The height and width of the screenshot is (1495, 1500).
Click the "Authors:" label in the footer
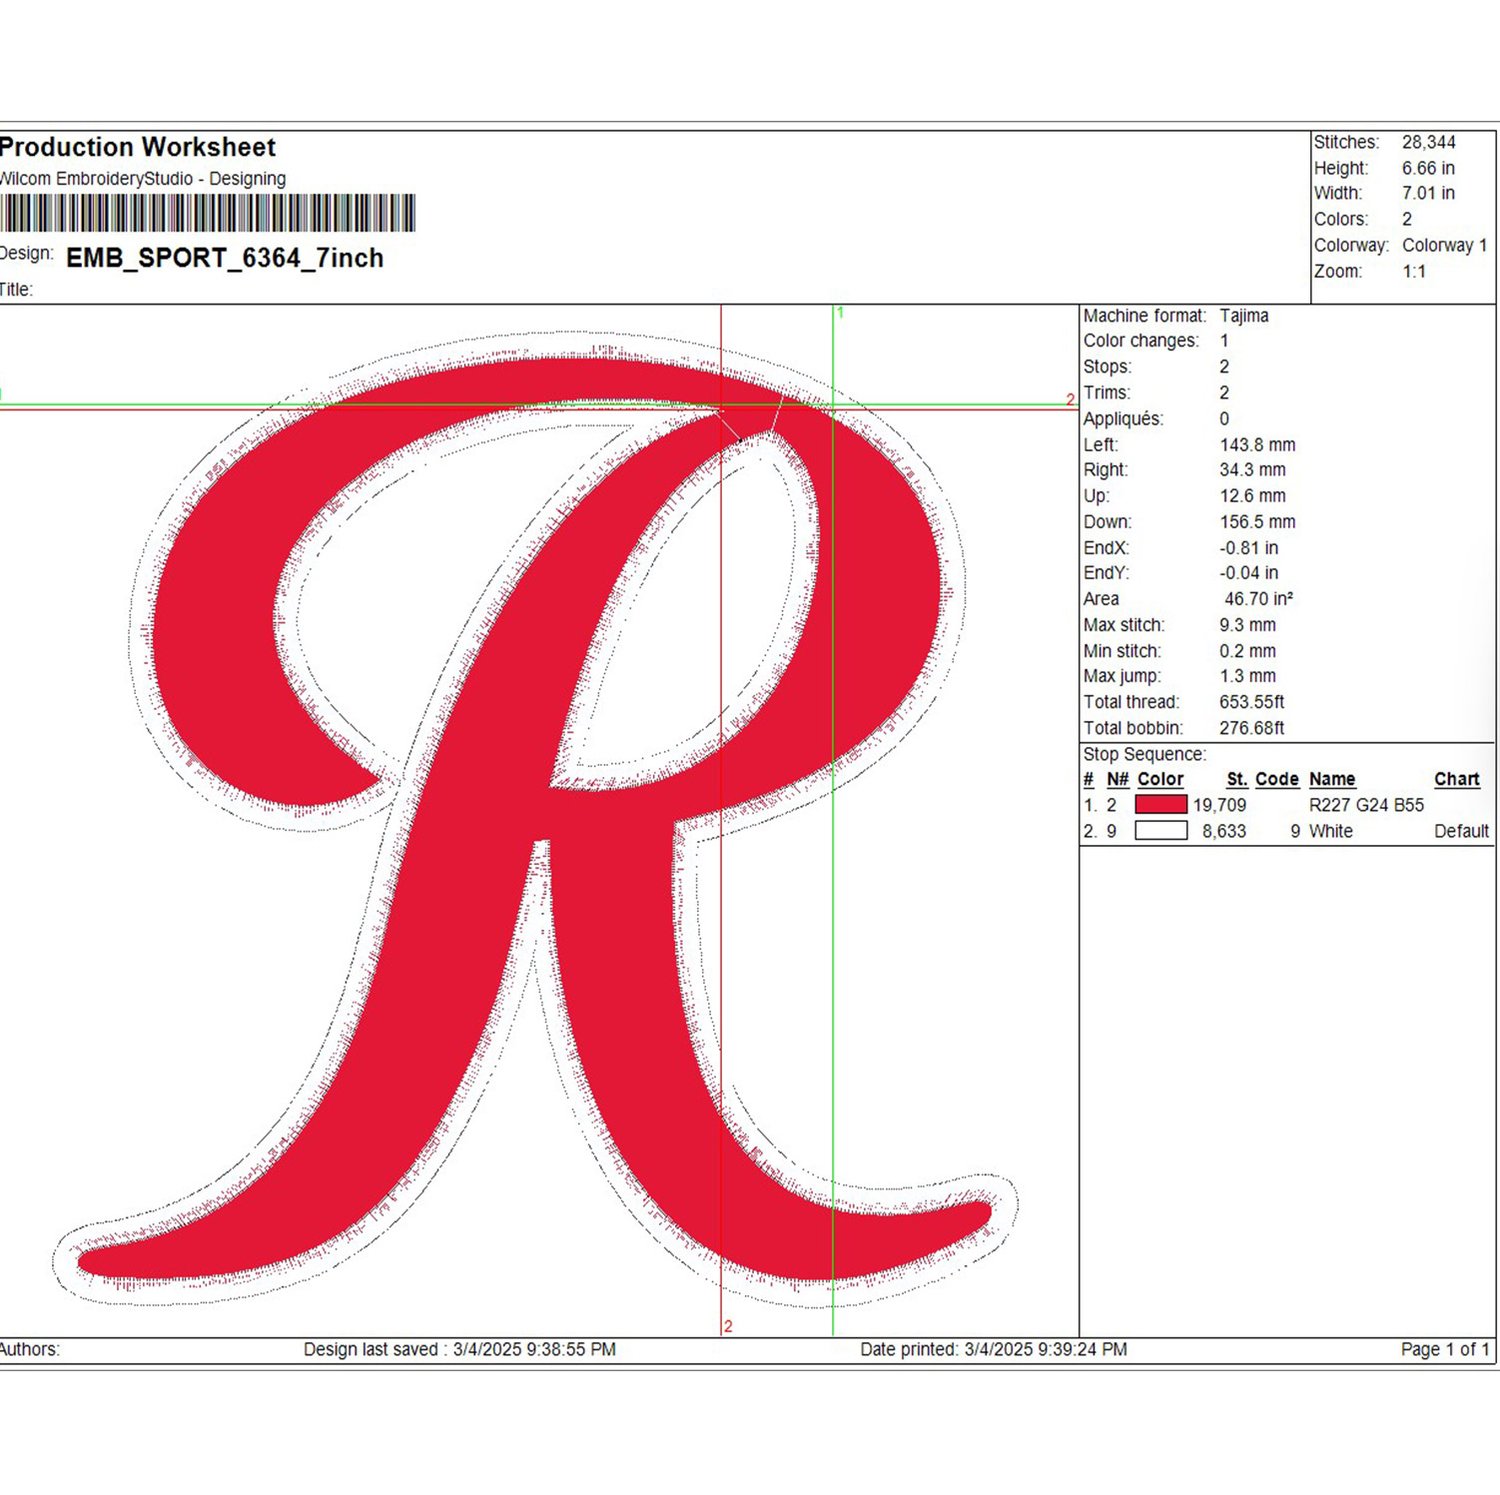[x=30, y=1349]
